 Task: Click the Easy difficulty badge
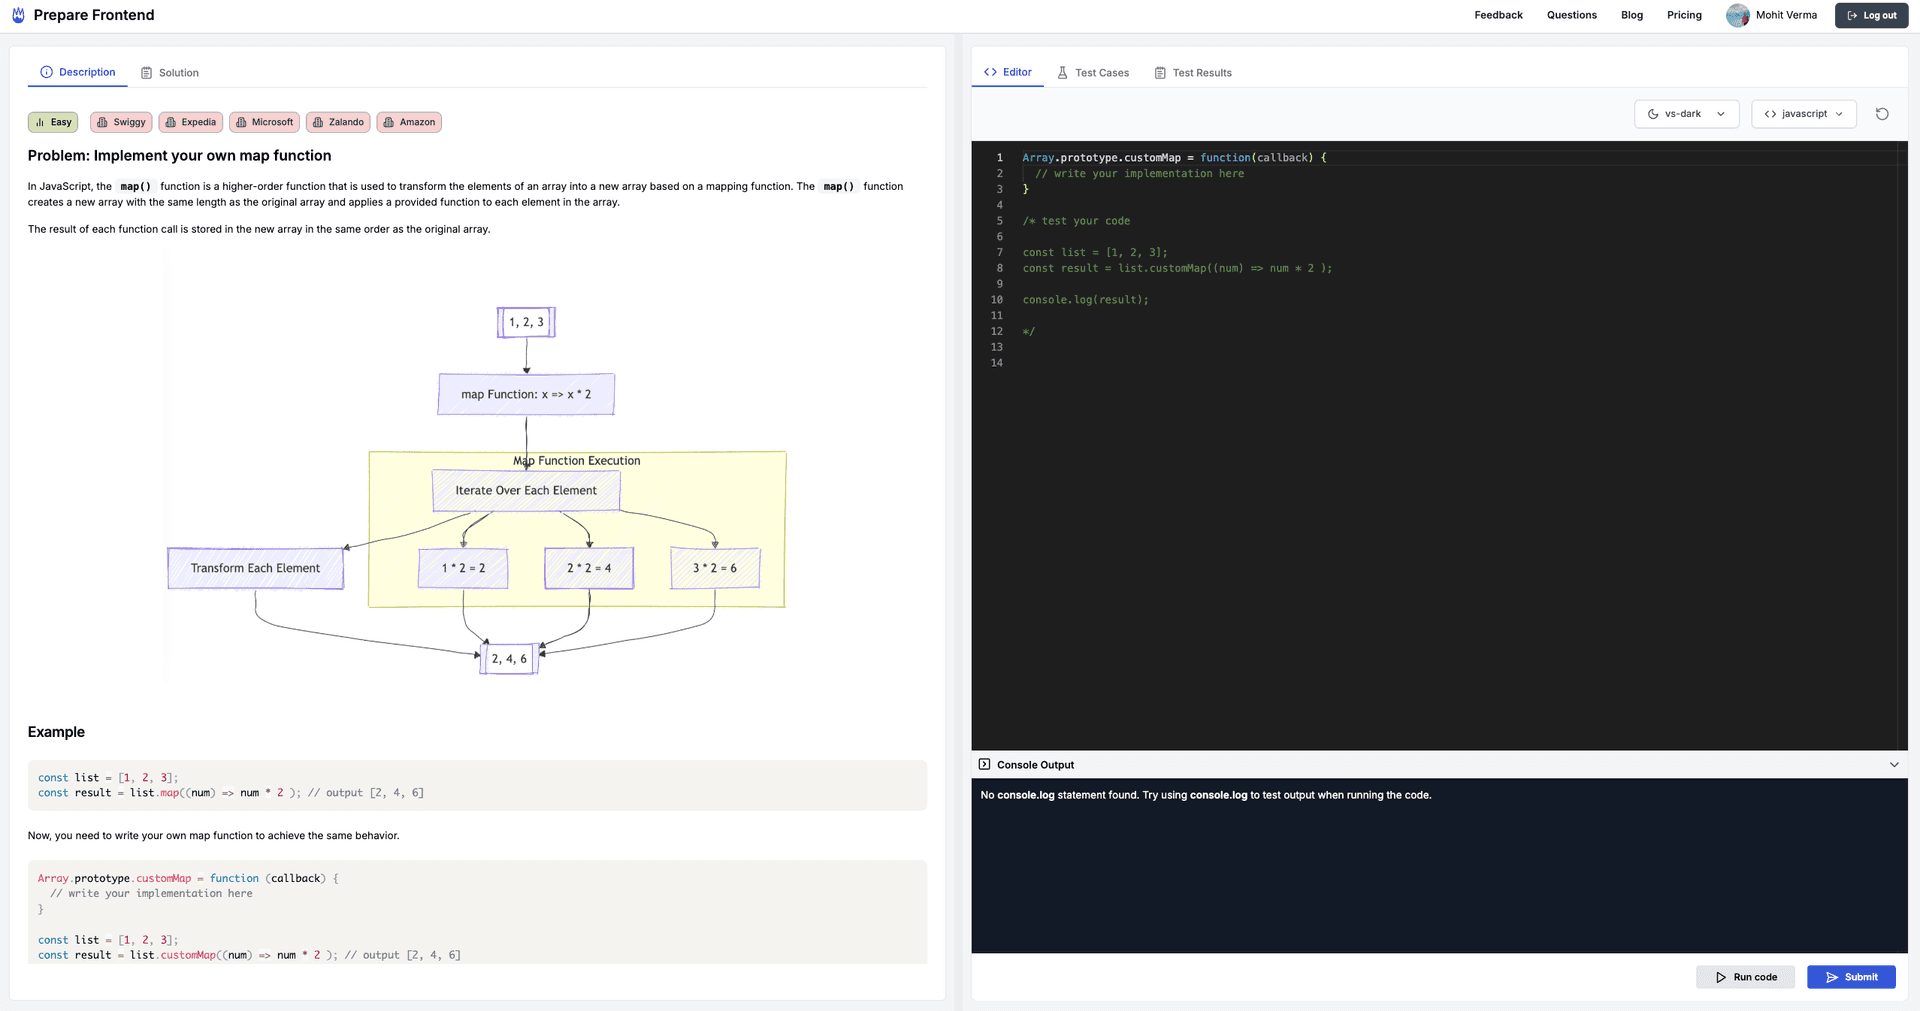point(53,122)
